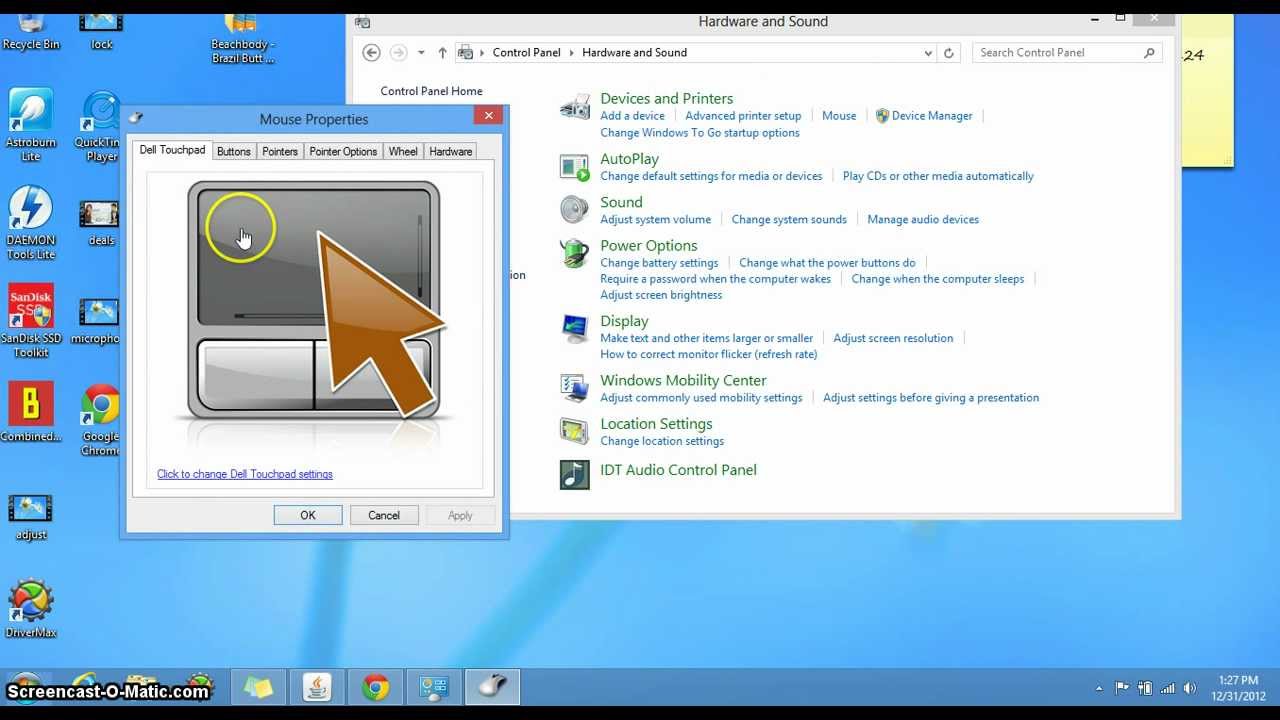The image size is (1280, 720).
Task: Open Manage audio devices link
Action: [923, 219]
